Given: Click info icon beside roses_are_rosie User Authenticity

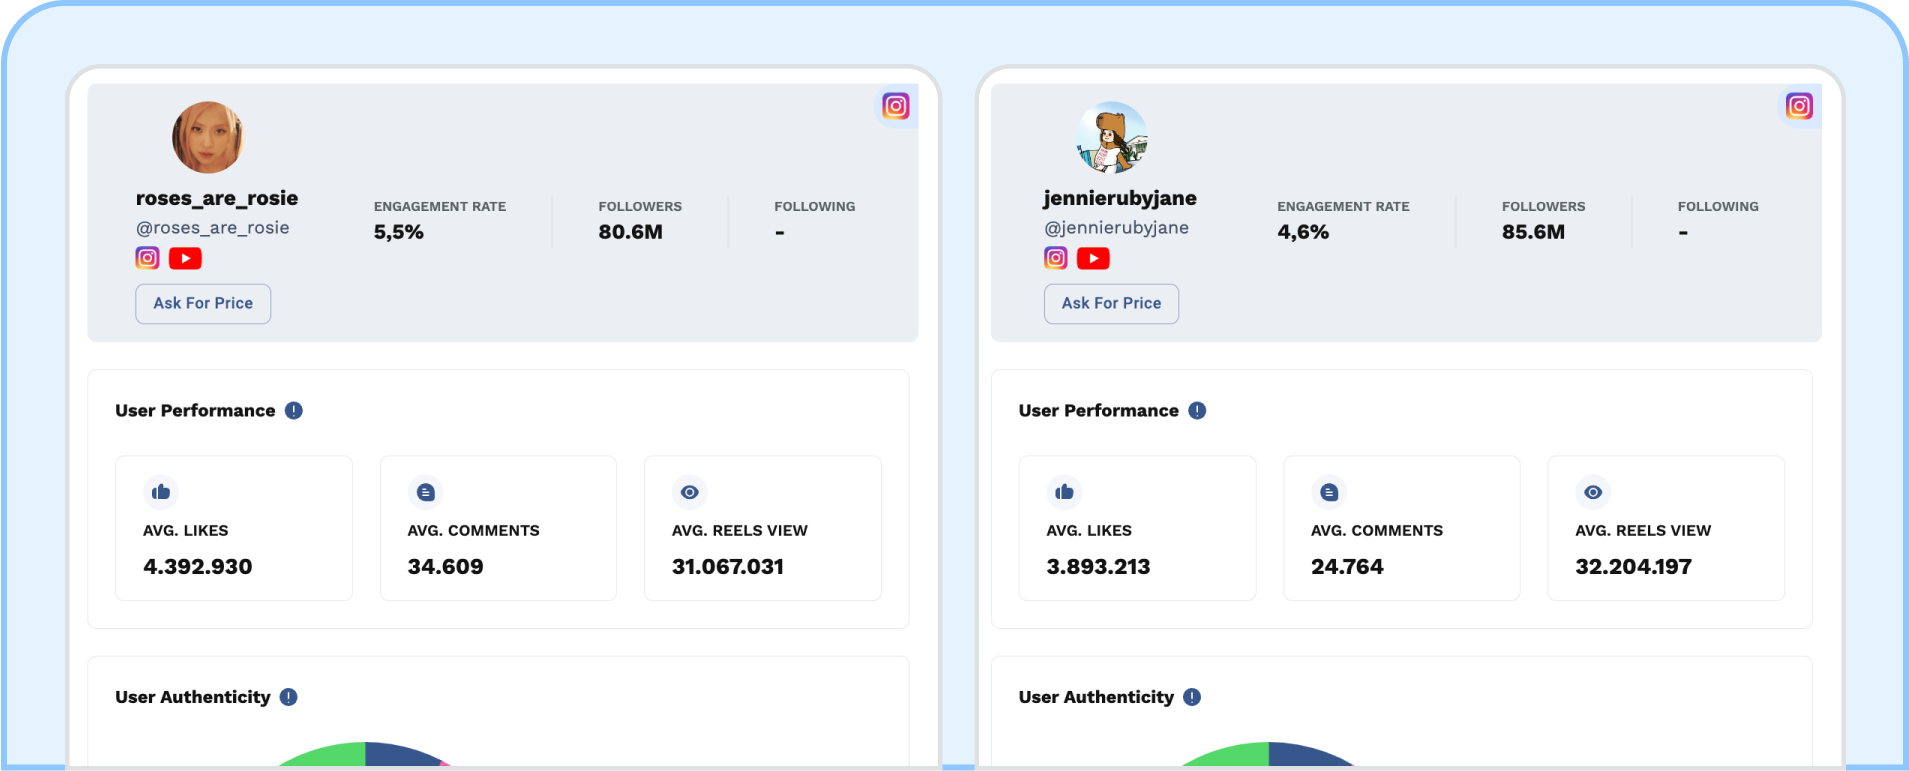Looking at the screenshot, I should coord(289,697).
